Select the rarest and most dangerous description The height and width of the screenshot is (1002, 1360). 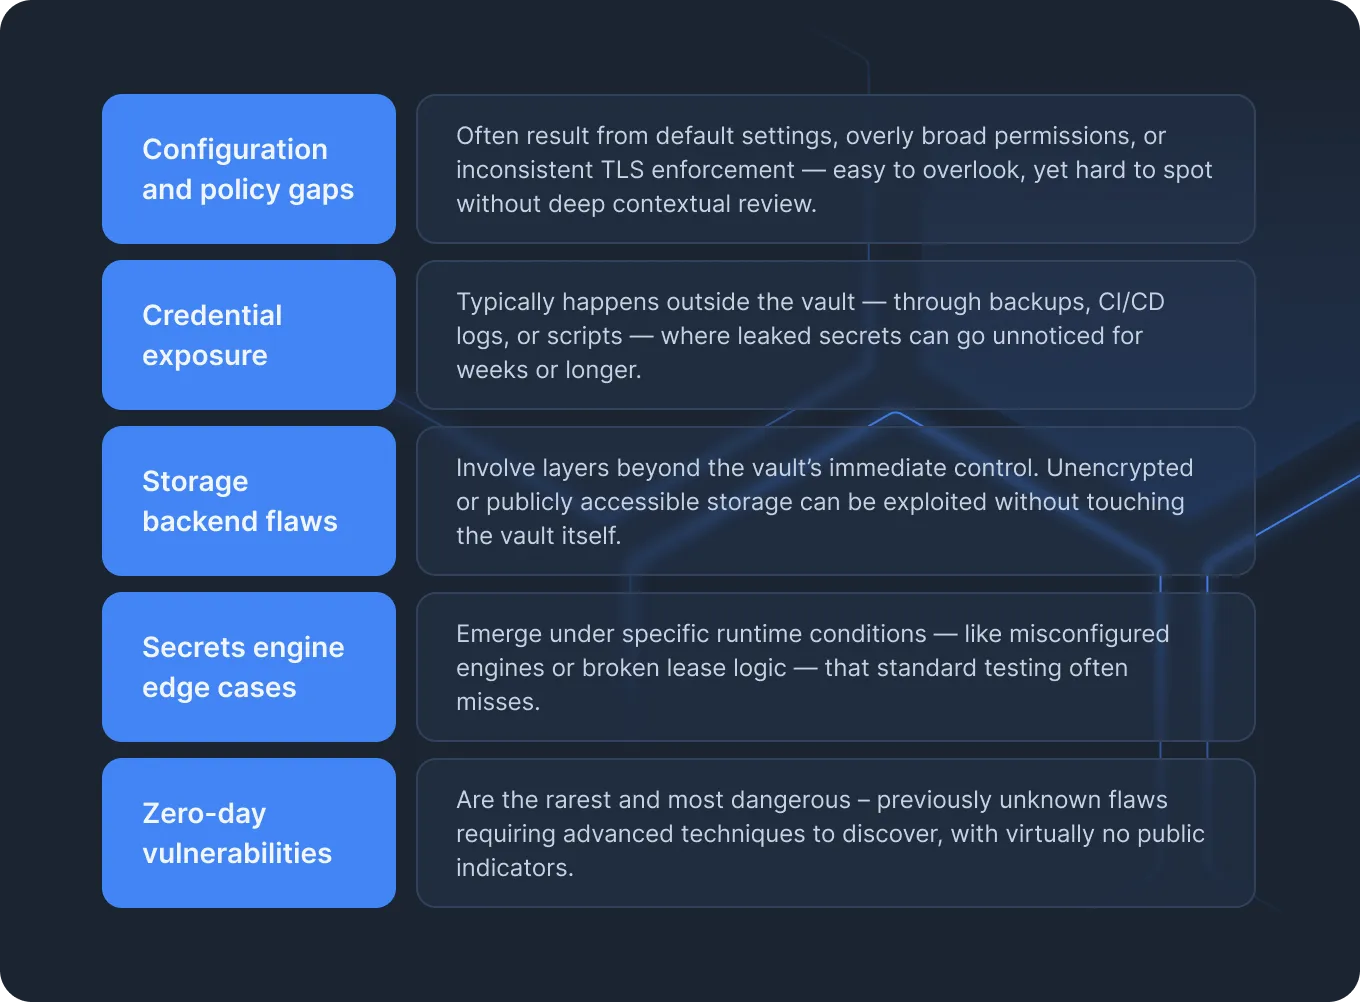(x=836, y=833)
